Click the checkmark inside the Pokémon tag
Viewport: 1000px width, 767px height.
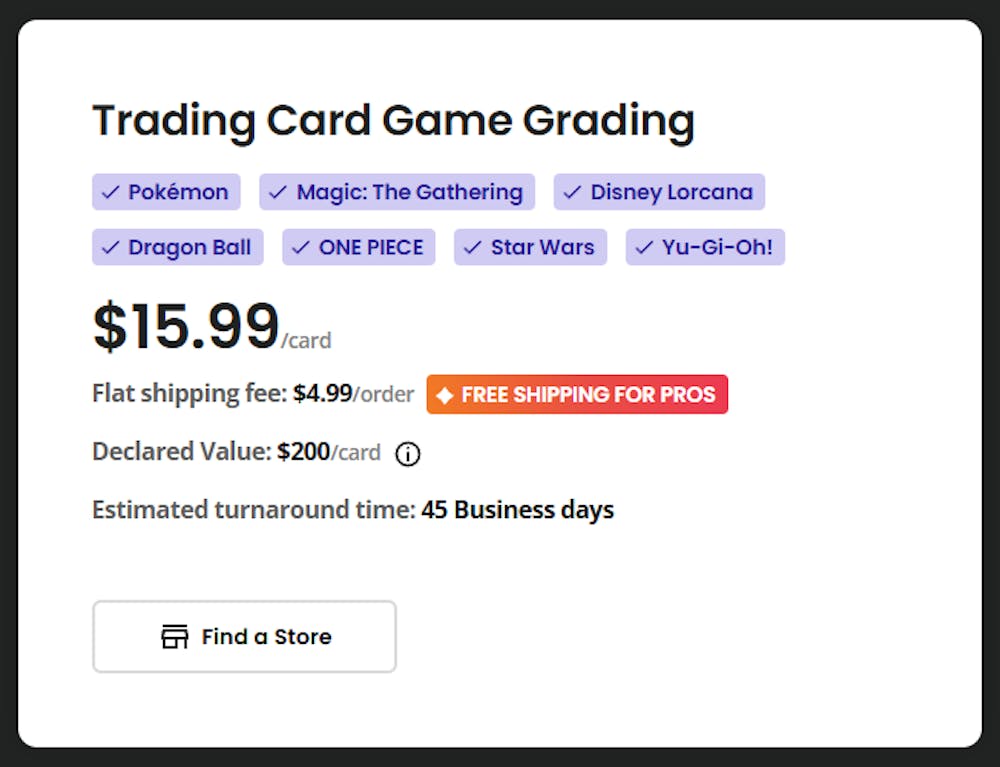110,192
